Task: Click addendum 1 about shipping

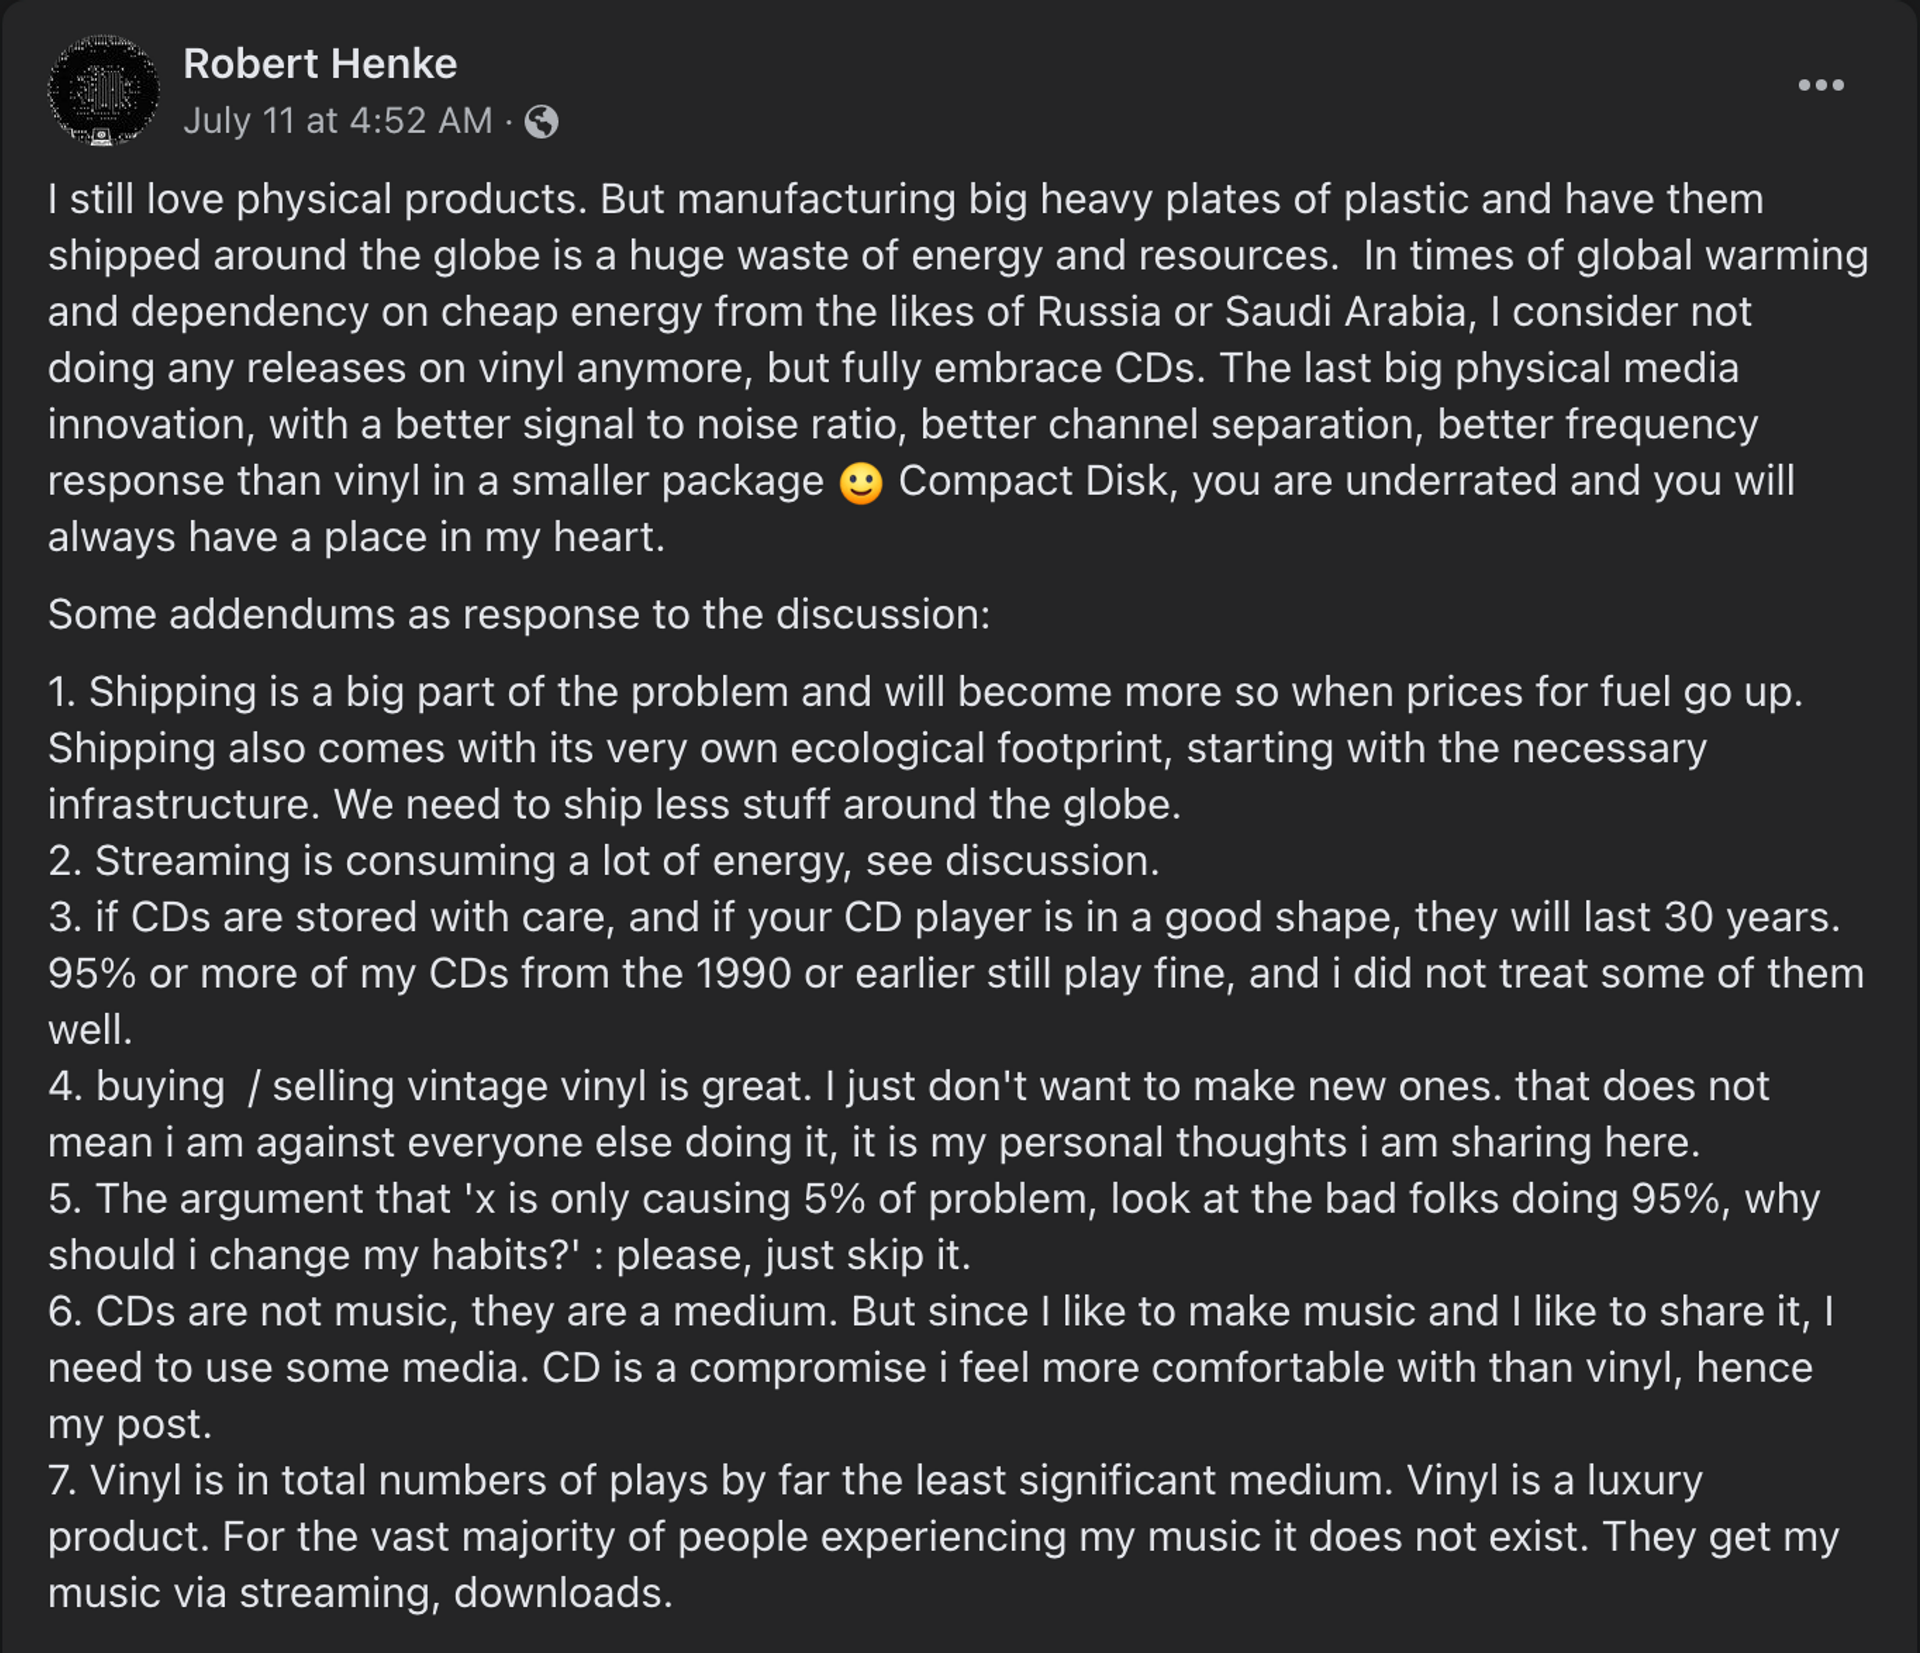Action: (600, 692)
